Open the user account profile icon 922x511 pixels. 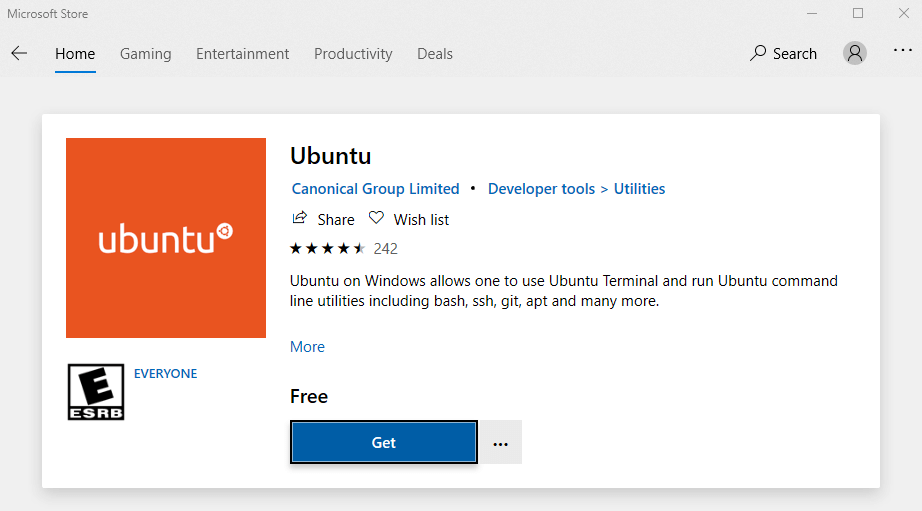pos(854,54)
